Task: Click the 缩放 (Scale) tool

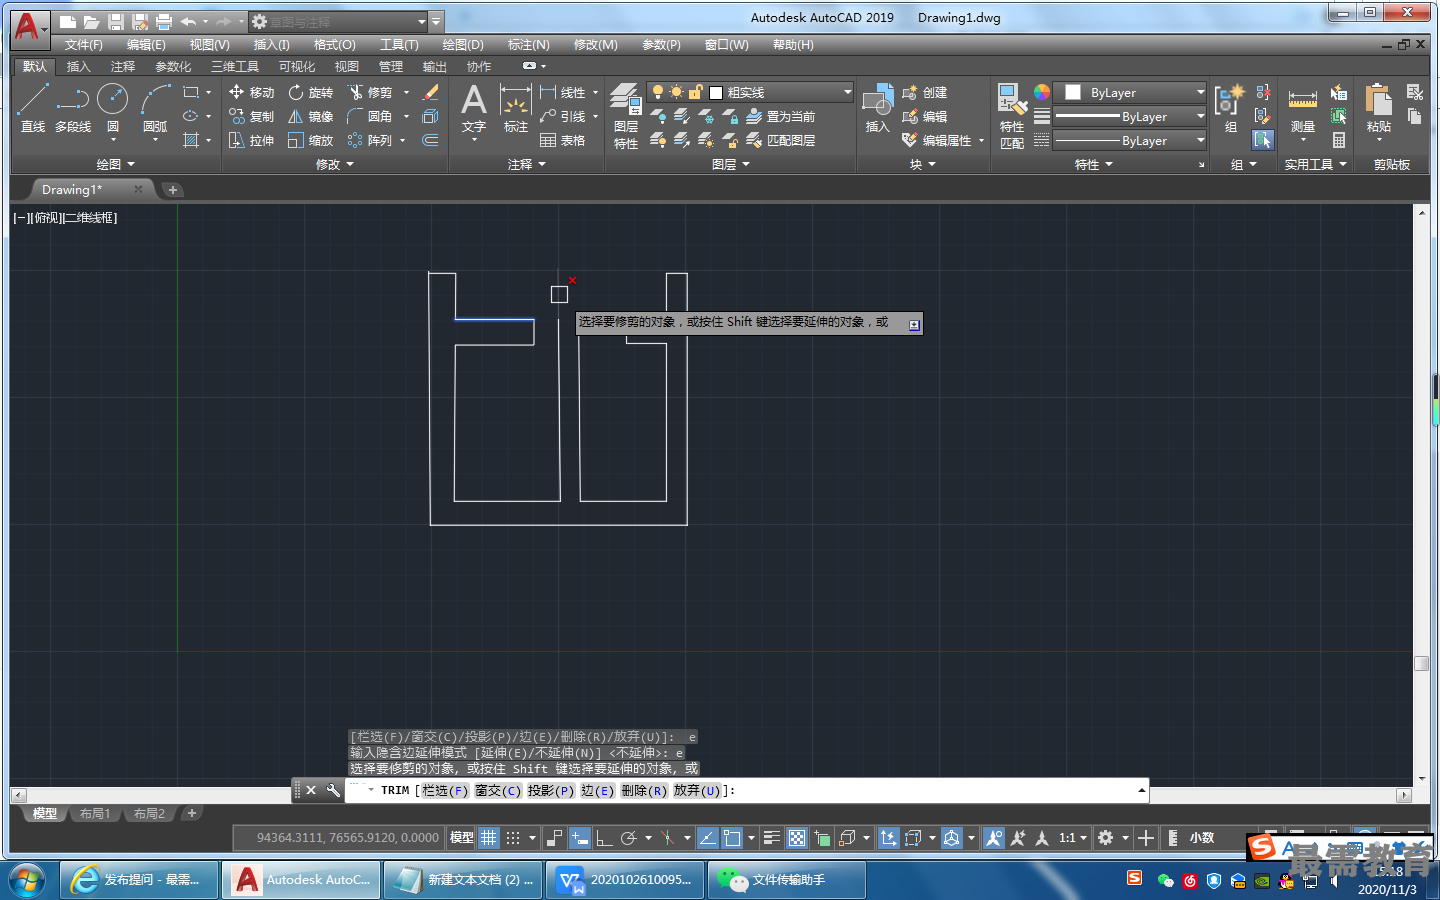Action: 310,140
